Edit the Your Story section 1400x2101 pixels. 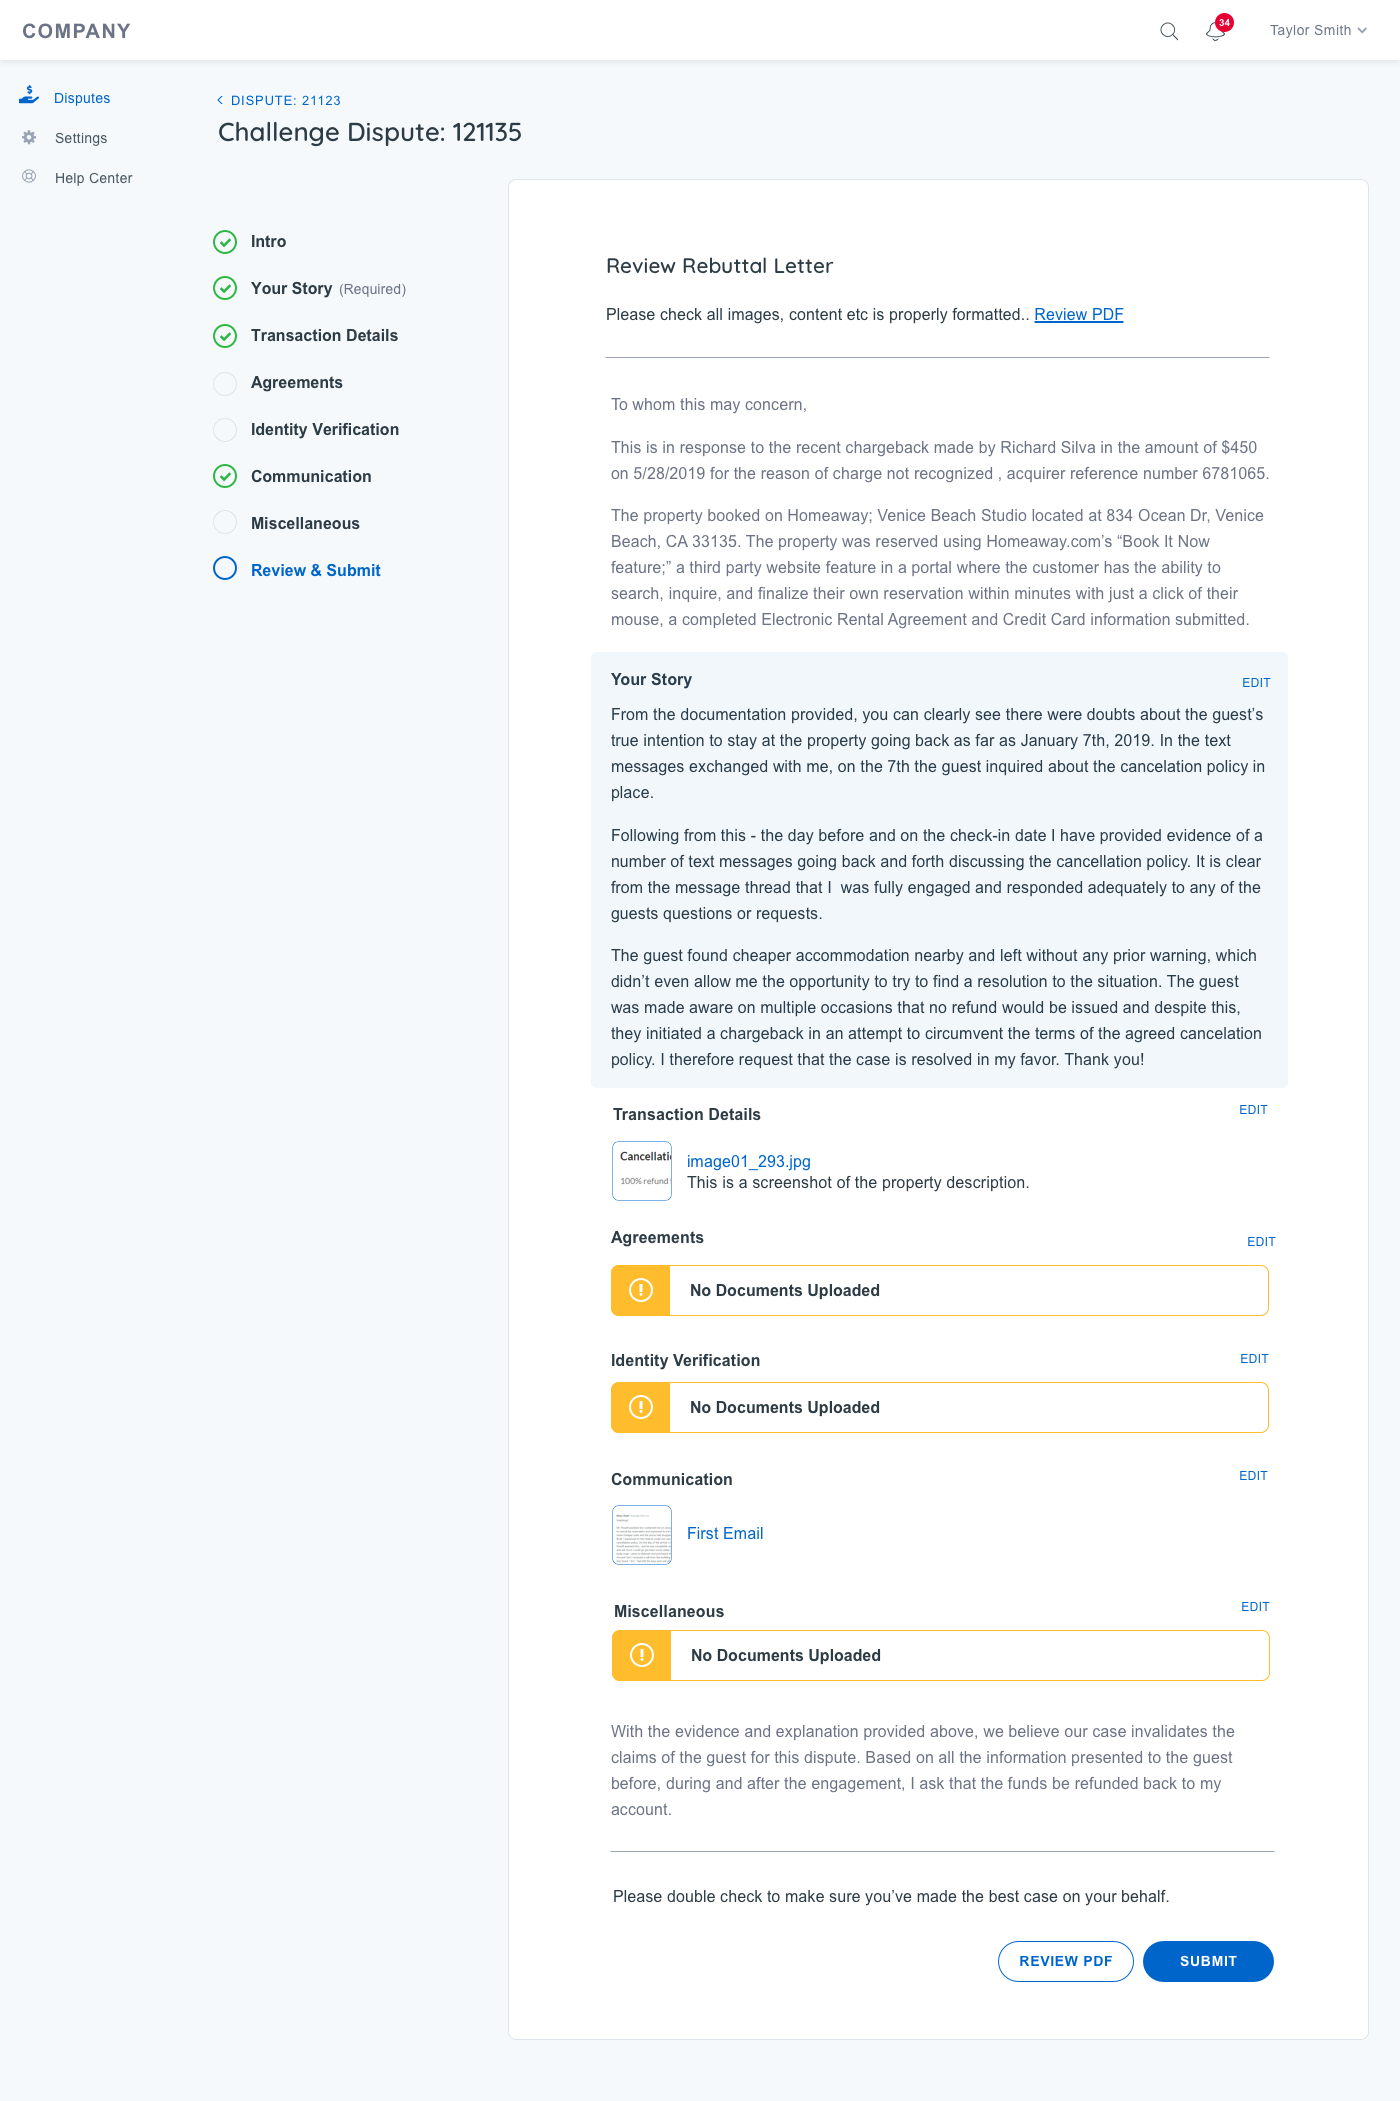click(1256, 683)
